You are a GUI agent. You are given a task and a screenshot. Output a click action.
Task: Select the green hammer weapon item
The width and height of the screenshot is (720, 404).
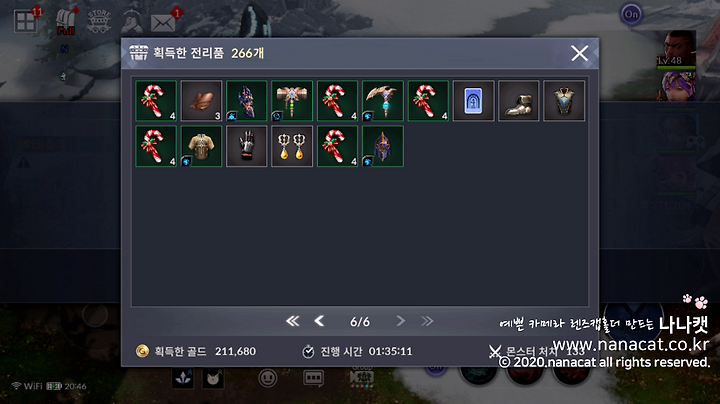tap(292, 101)
